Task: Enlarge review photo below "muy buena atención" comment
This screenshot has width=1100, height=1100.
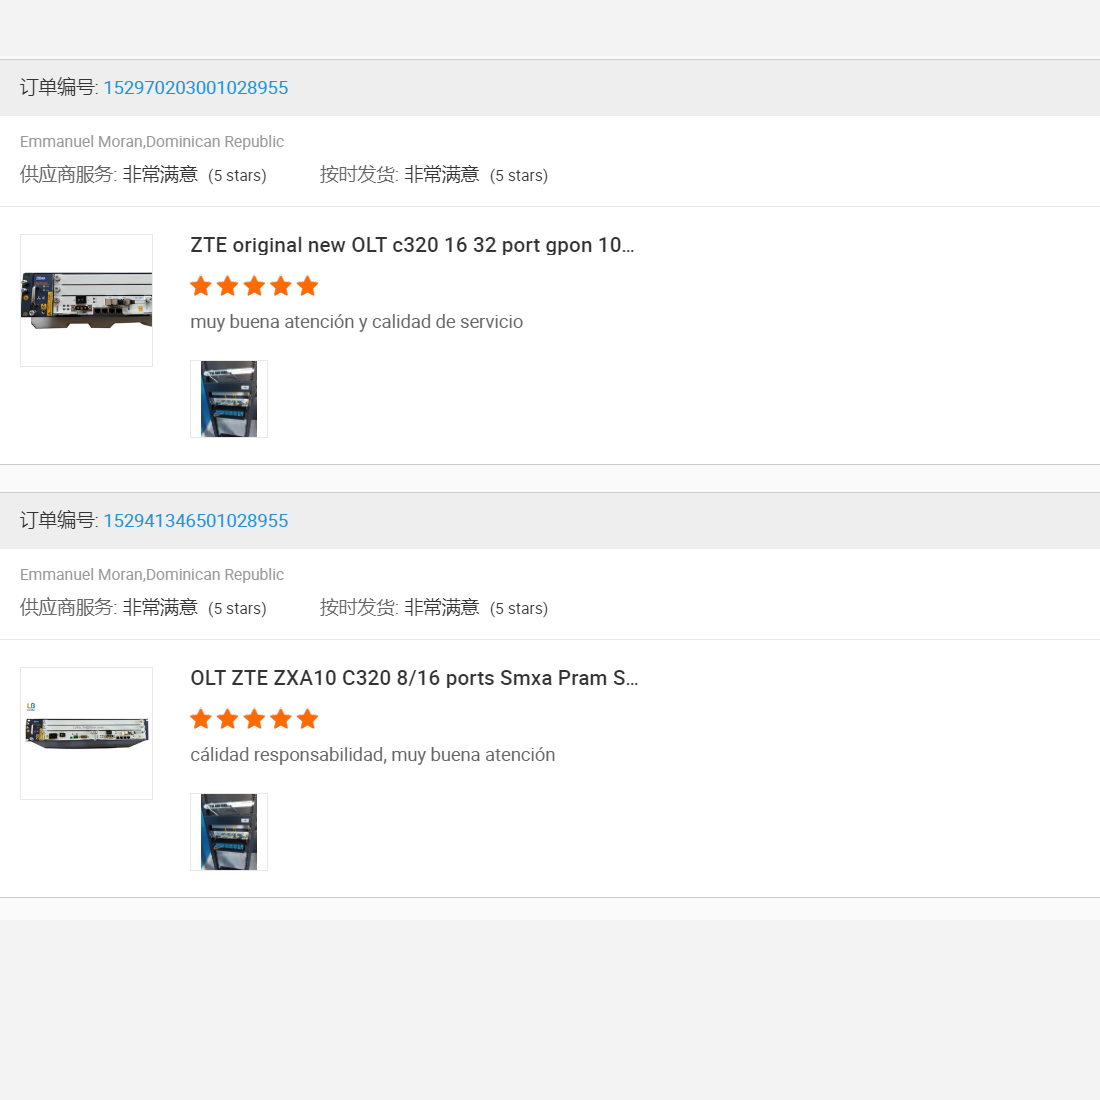Action: [x=229, y=399]
